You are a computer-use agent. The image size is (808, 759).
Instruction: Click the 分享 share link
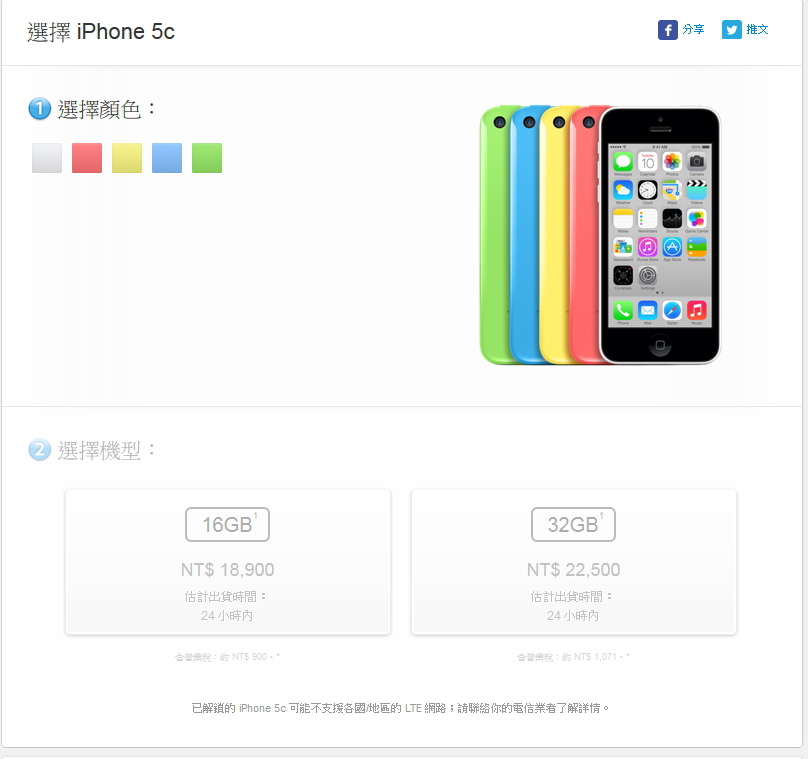click(x=693, y=29)
